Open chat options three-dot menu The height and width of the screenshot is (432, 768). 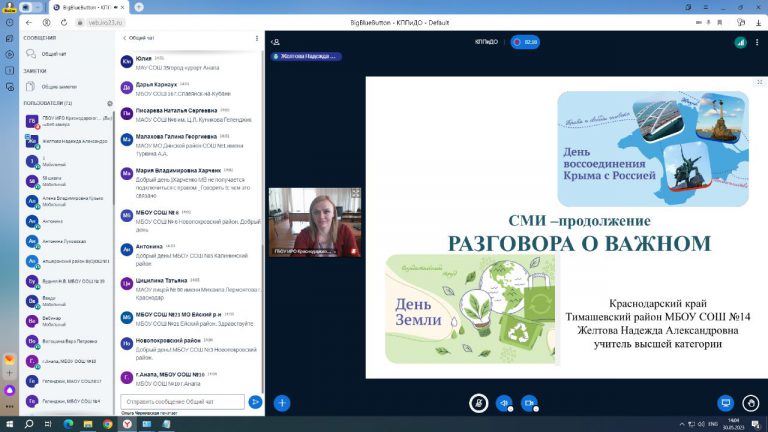(258, 38)
